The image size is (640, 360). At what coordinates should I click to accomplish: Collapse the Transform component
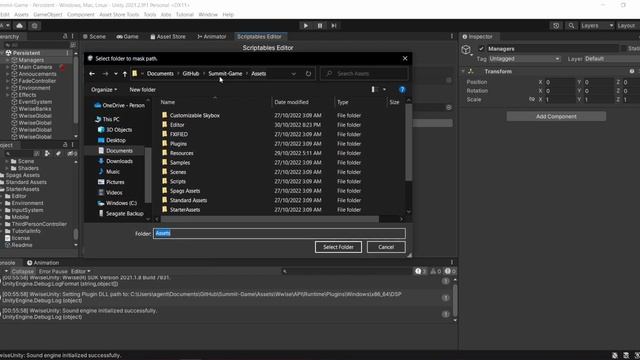(x=463, y=71)
